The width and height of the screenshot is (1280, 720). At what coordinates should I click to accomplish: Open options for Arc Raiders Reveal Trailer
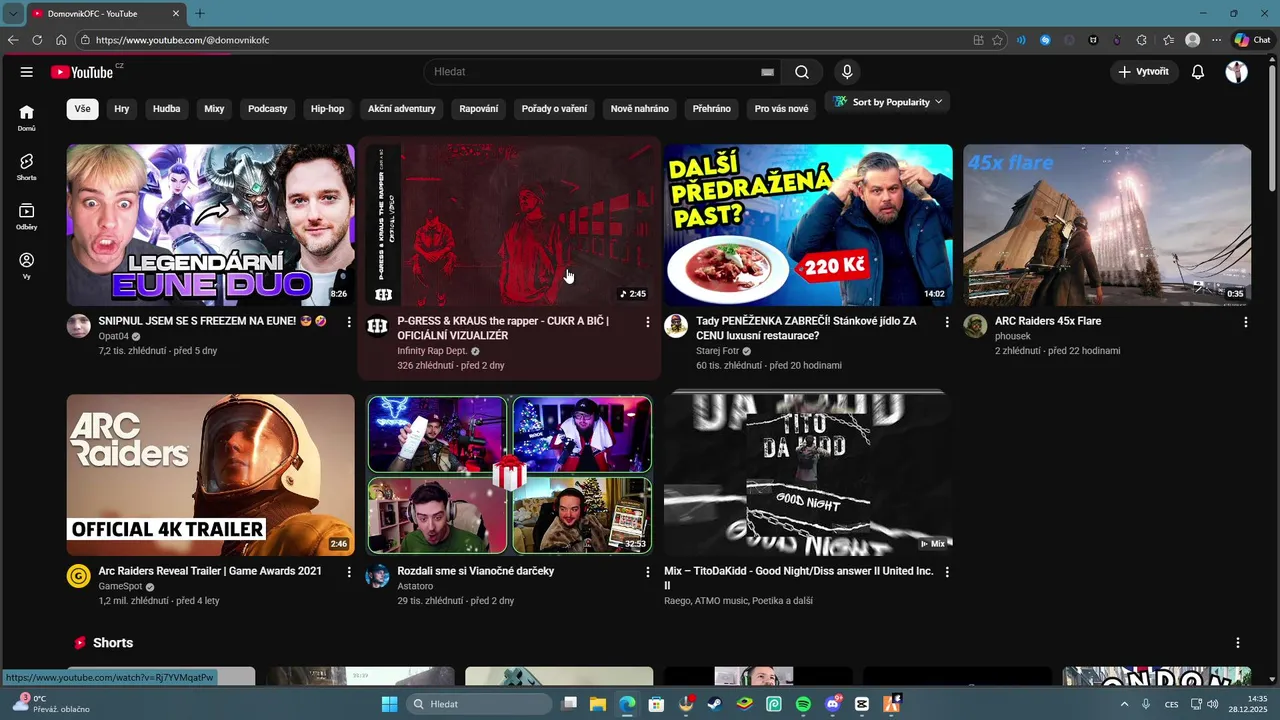coord(349,572)
